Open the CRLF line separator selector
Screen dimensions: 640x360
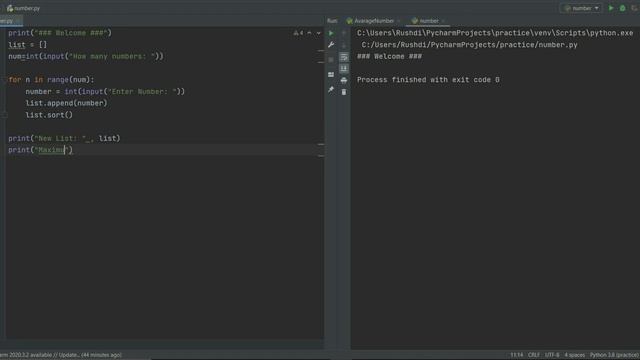[x=533, y=355]
